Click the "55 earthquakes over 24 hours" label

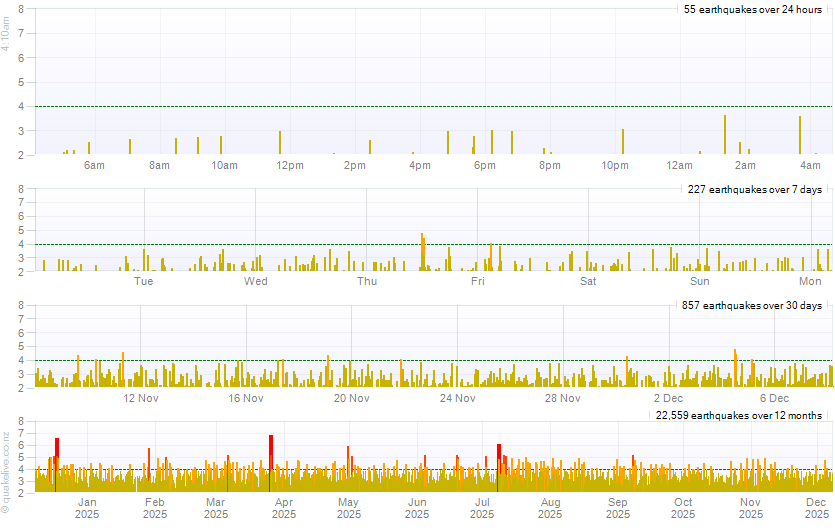coord(752,10)
